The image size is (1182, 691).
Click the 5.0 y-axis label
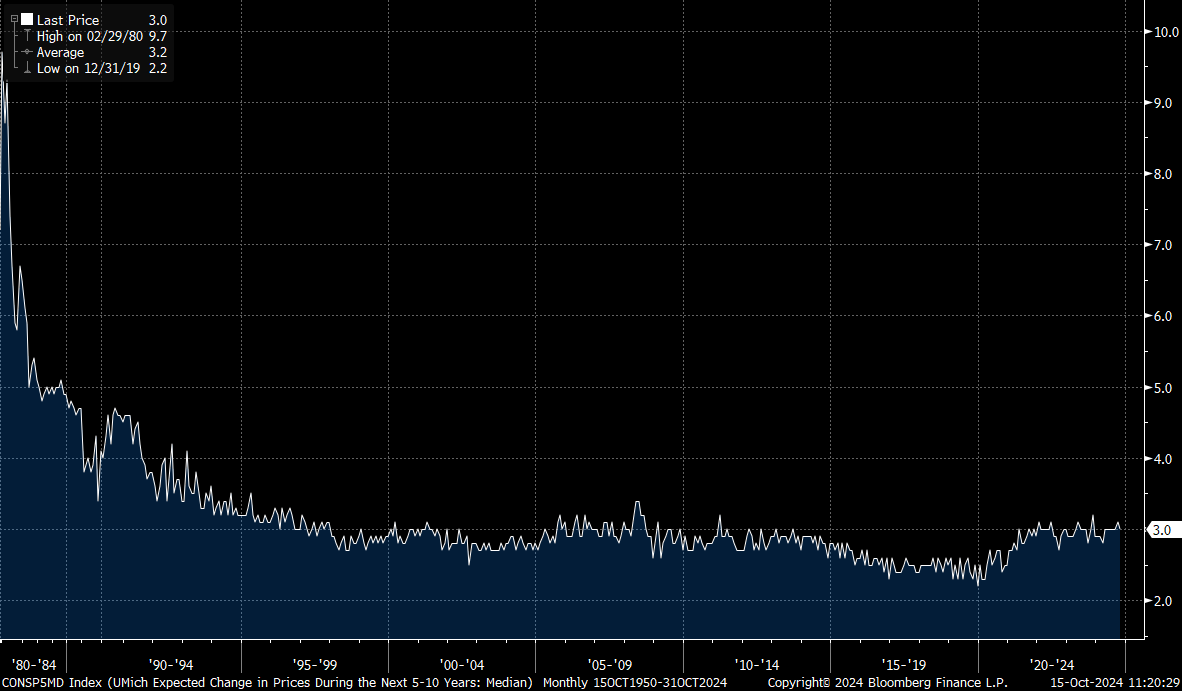(x=1162, y=388)
